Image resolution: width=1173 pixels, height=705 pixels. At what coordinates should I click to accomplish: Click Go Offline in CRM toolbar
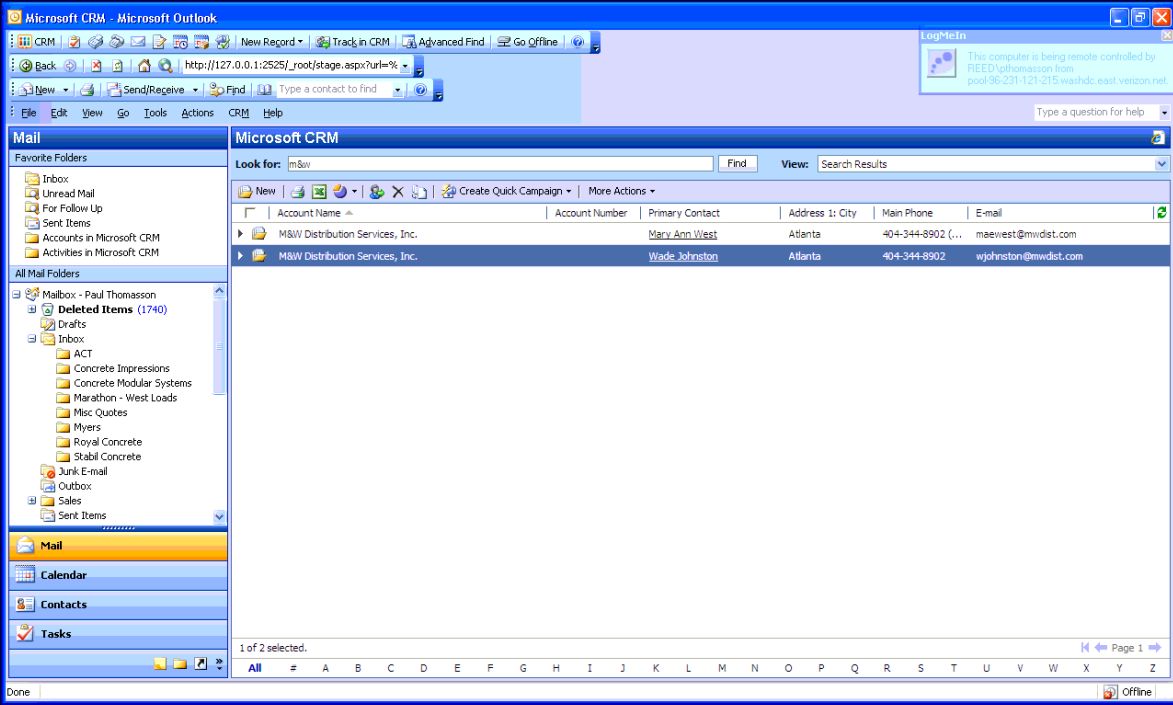528,42
